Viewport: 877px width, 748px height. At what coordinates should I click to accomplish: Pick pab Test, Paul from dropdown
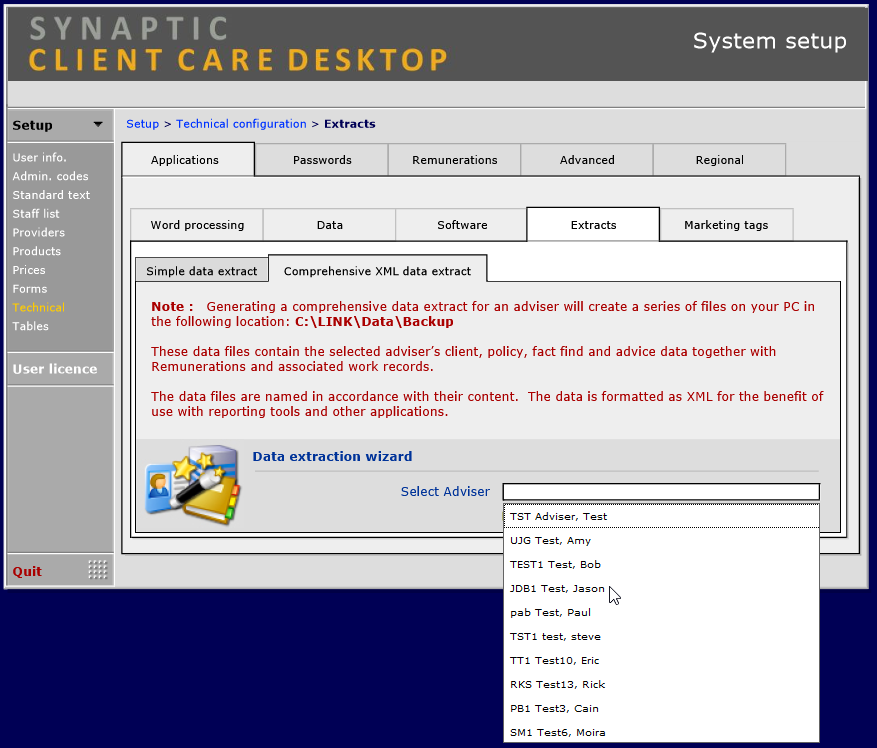661,613
